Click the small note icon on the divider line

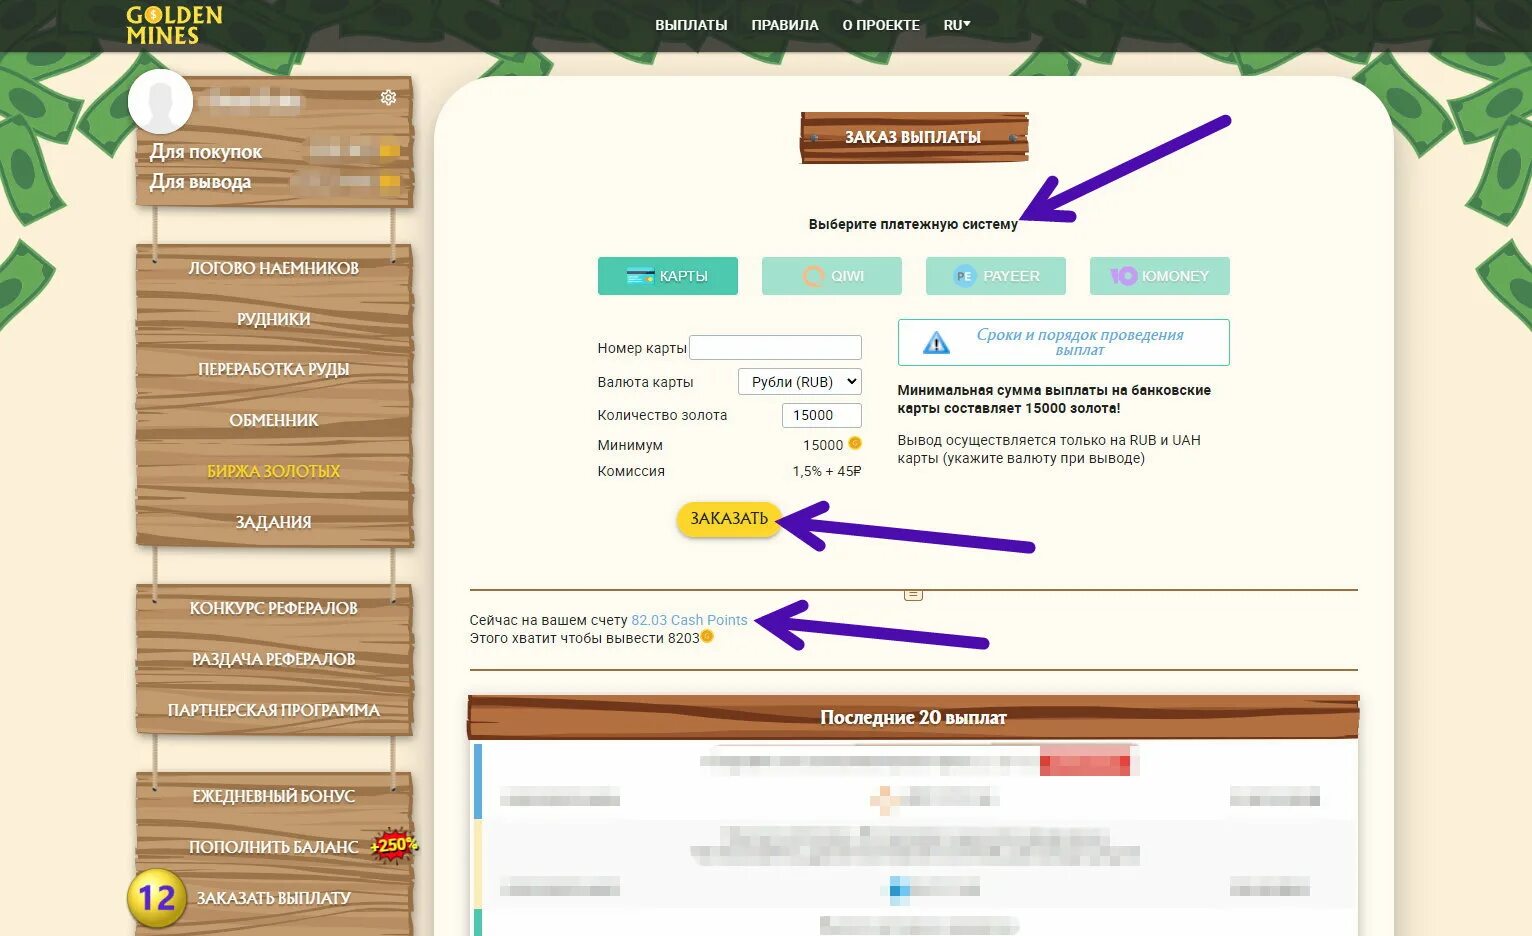(x=913, y=594)
